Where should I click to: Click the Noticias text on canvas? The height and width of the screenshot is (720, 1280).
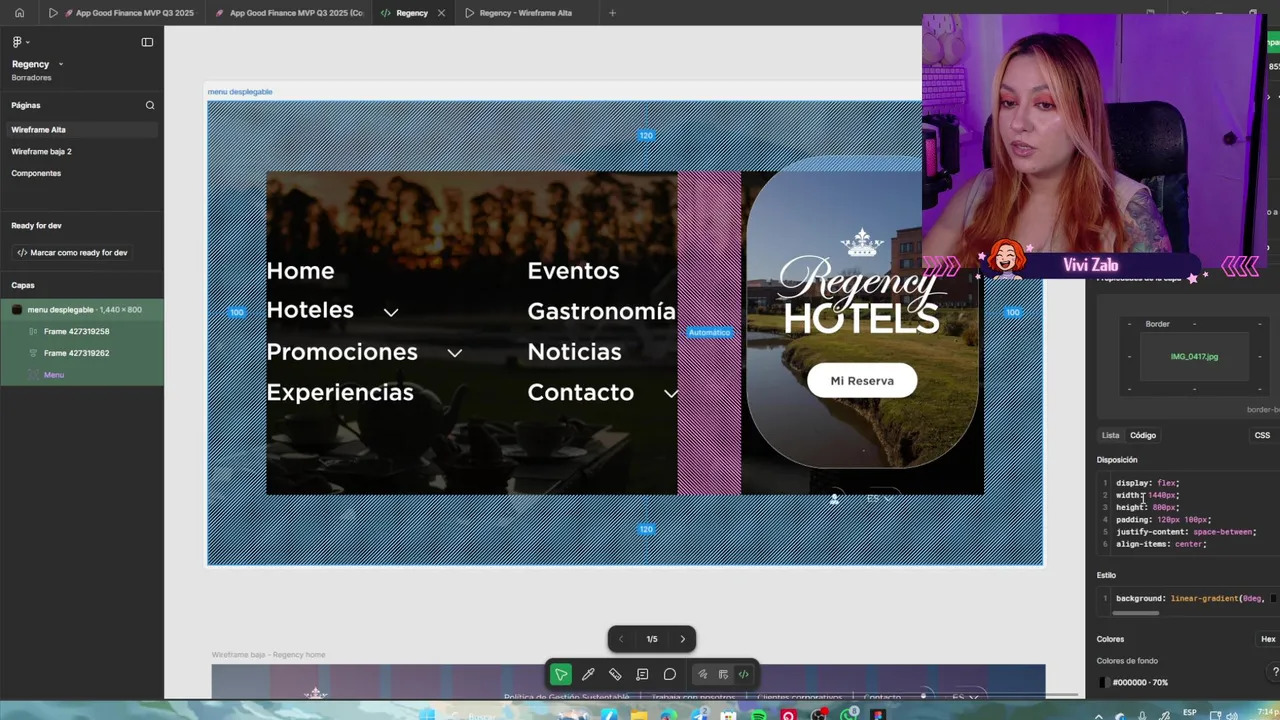[x=574, y=352]
